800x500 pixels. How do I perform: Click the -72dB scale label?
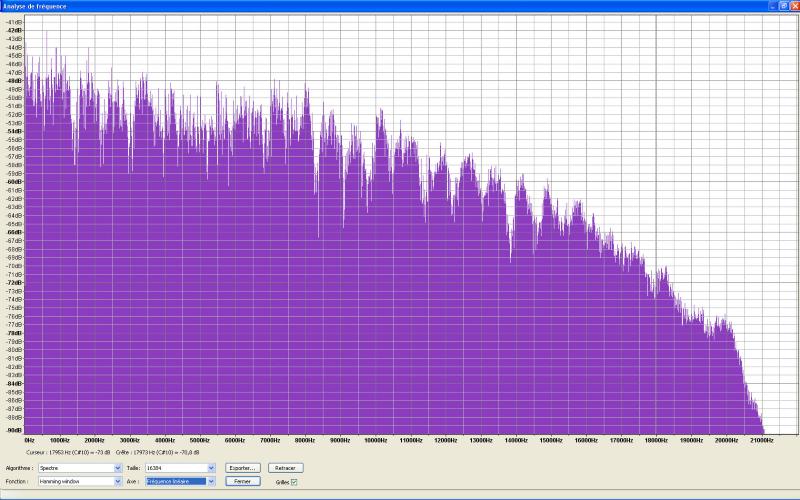coord(15,283)
